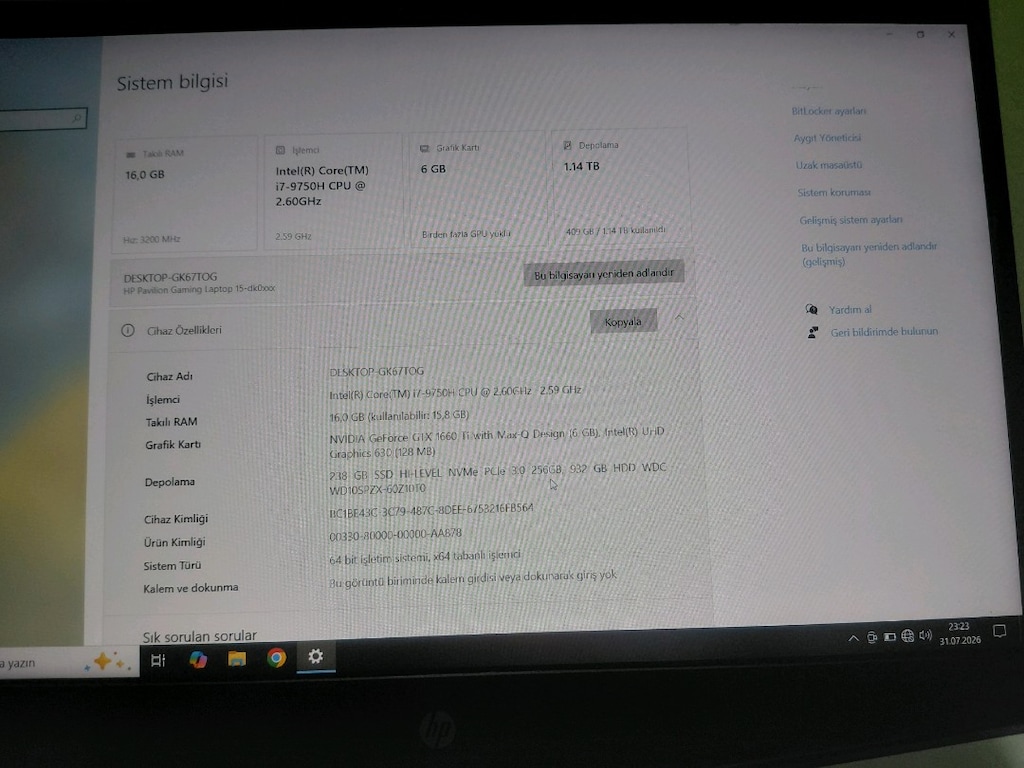The image size is (1024, 768).
Task: Check the battery tray icon
Action: (x=889, y=637)
